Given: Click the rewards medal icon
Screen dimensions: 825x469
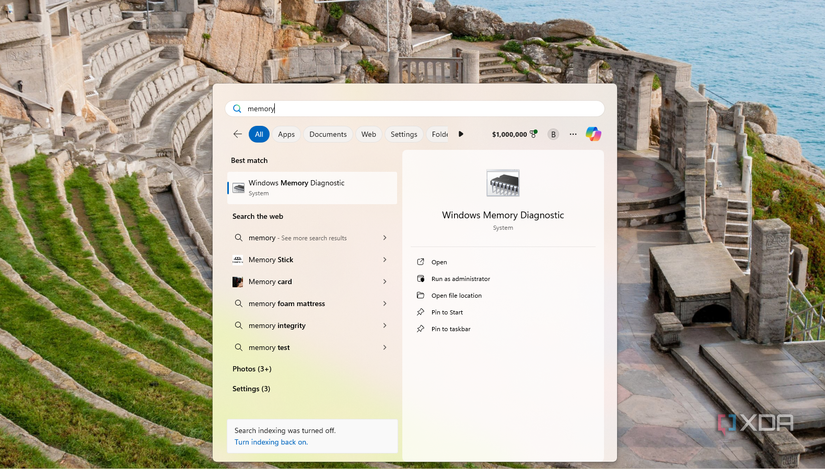Looking at the screenshot, I should (x=533, y=134).
